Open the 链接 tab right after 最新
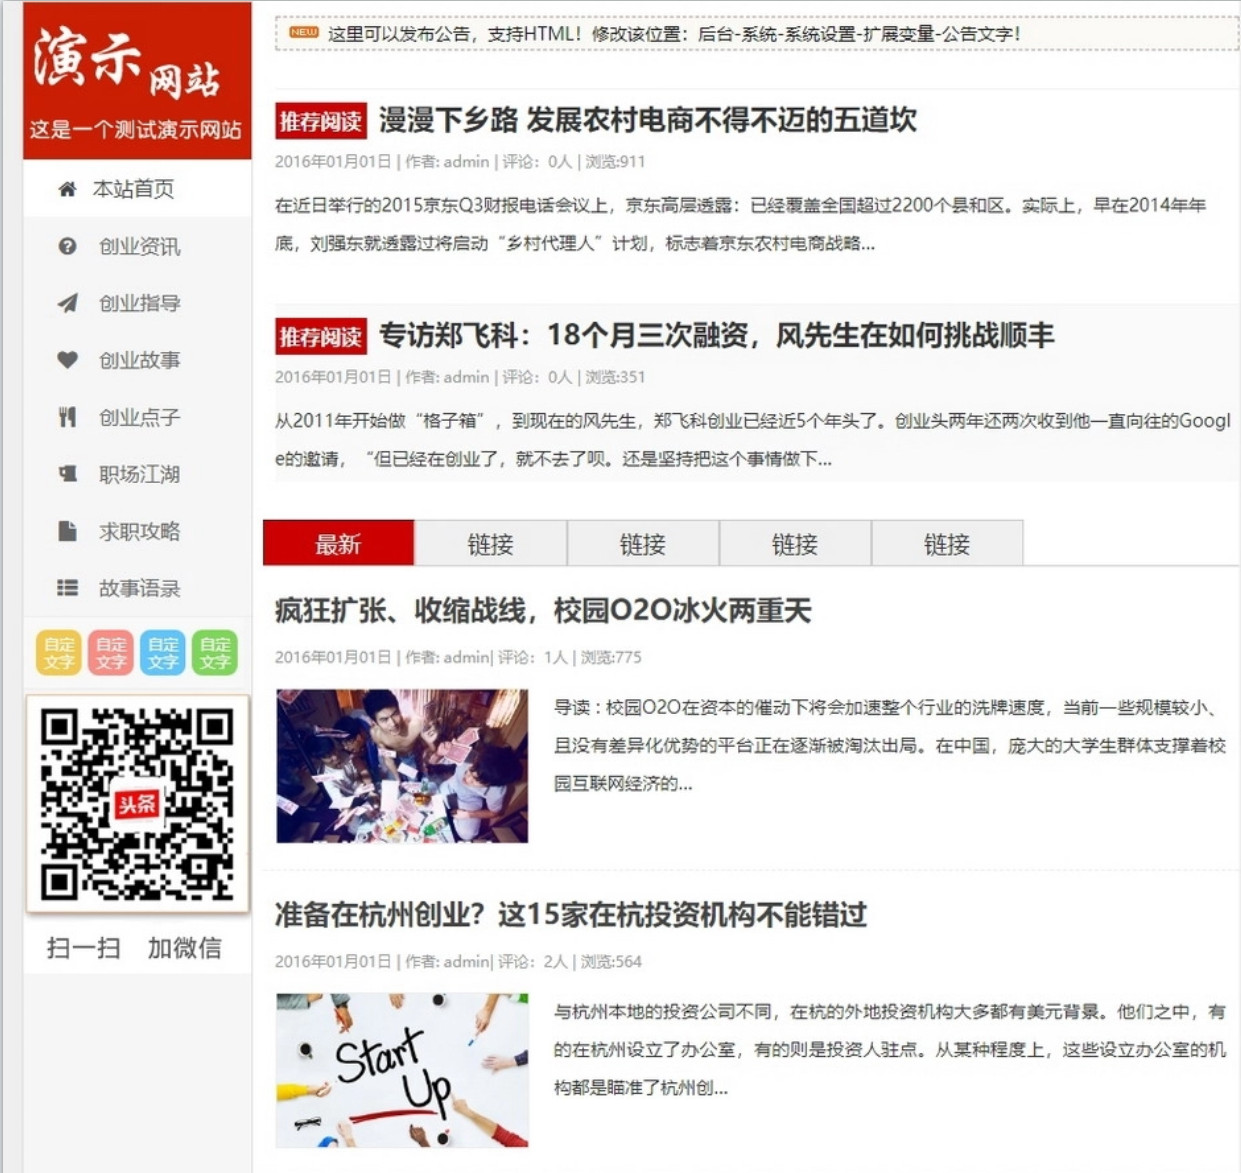Image resolution: width=1241 pixels, height=1173 pixels. click(x=490, y=543)
